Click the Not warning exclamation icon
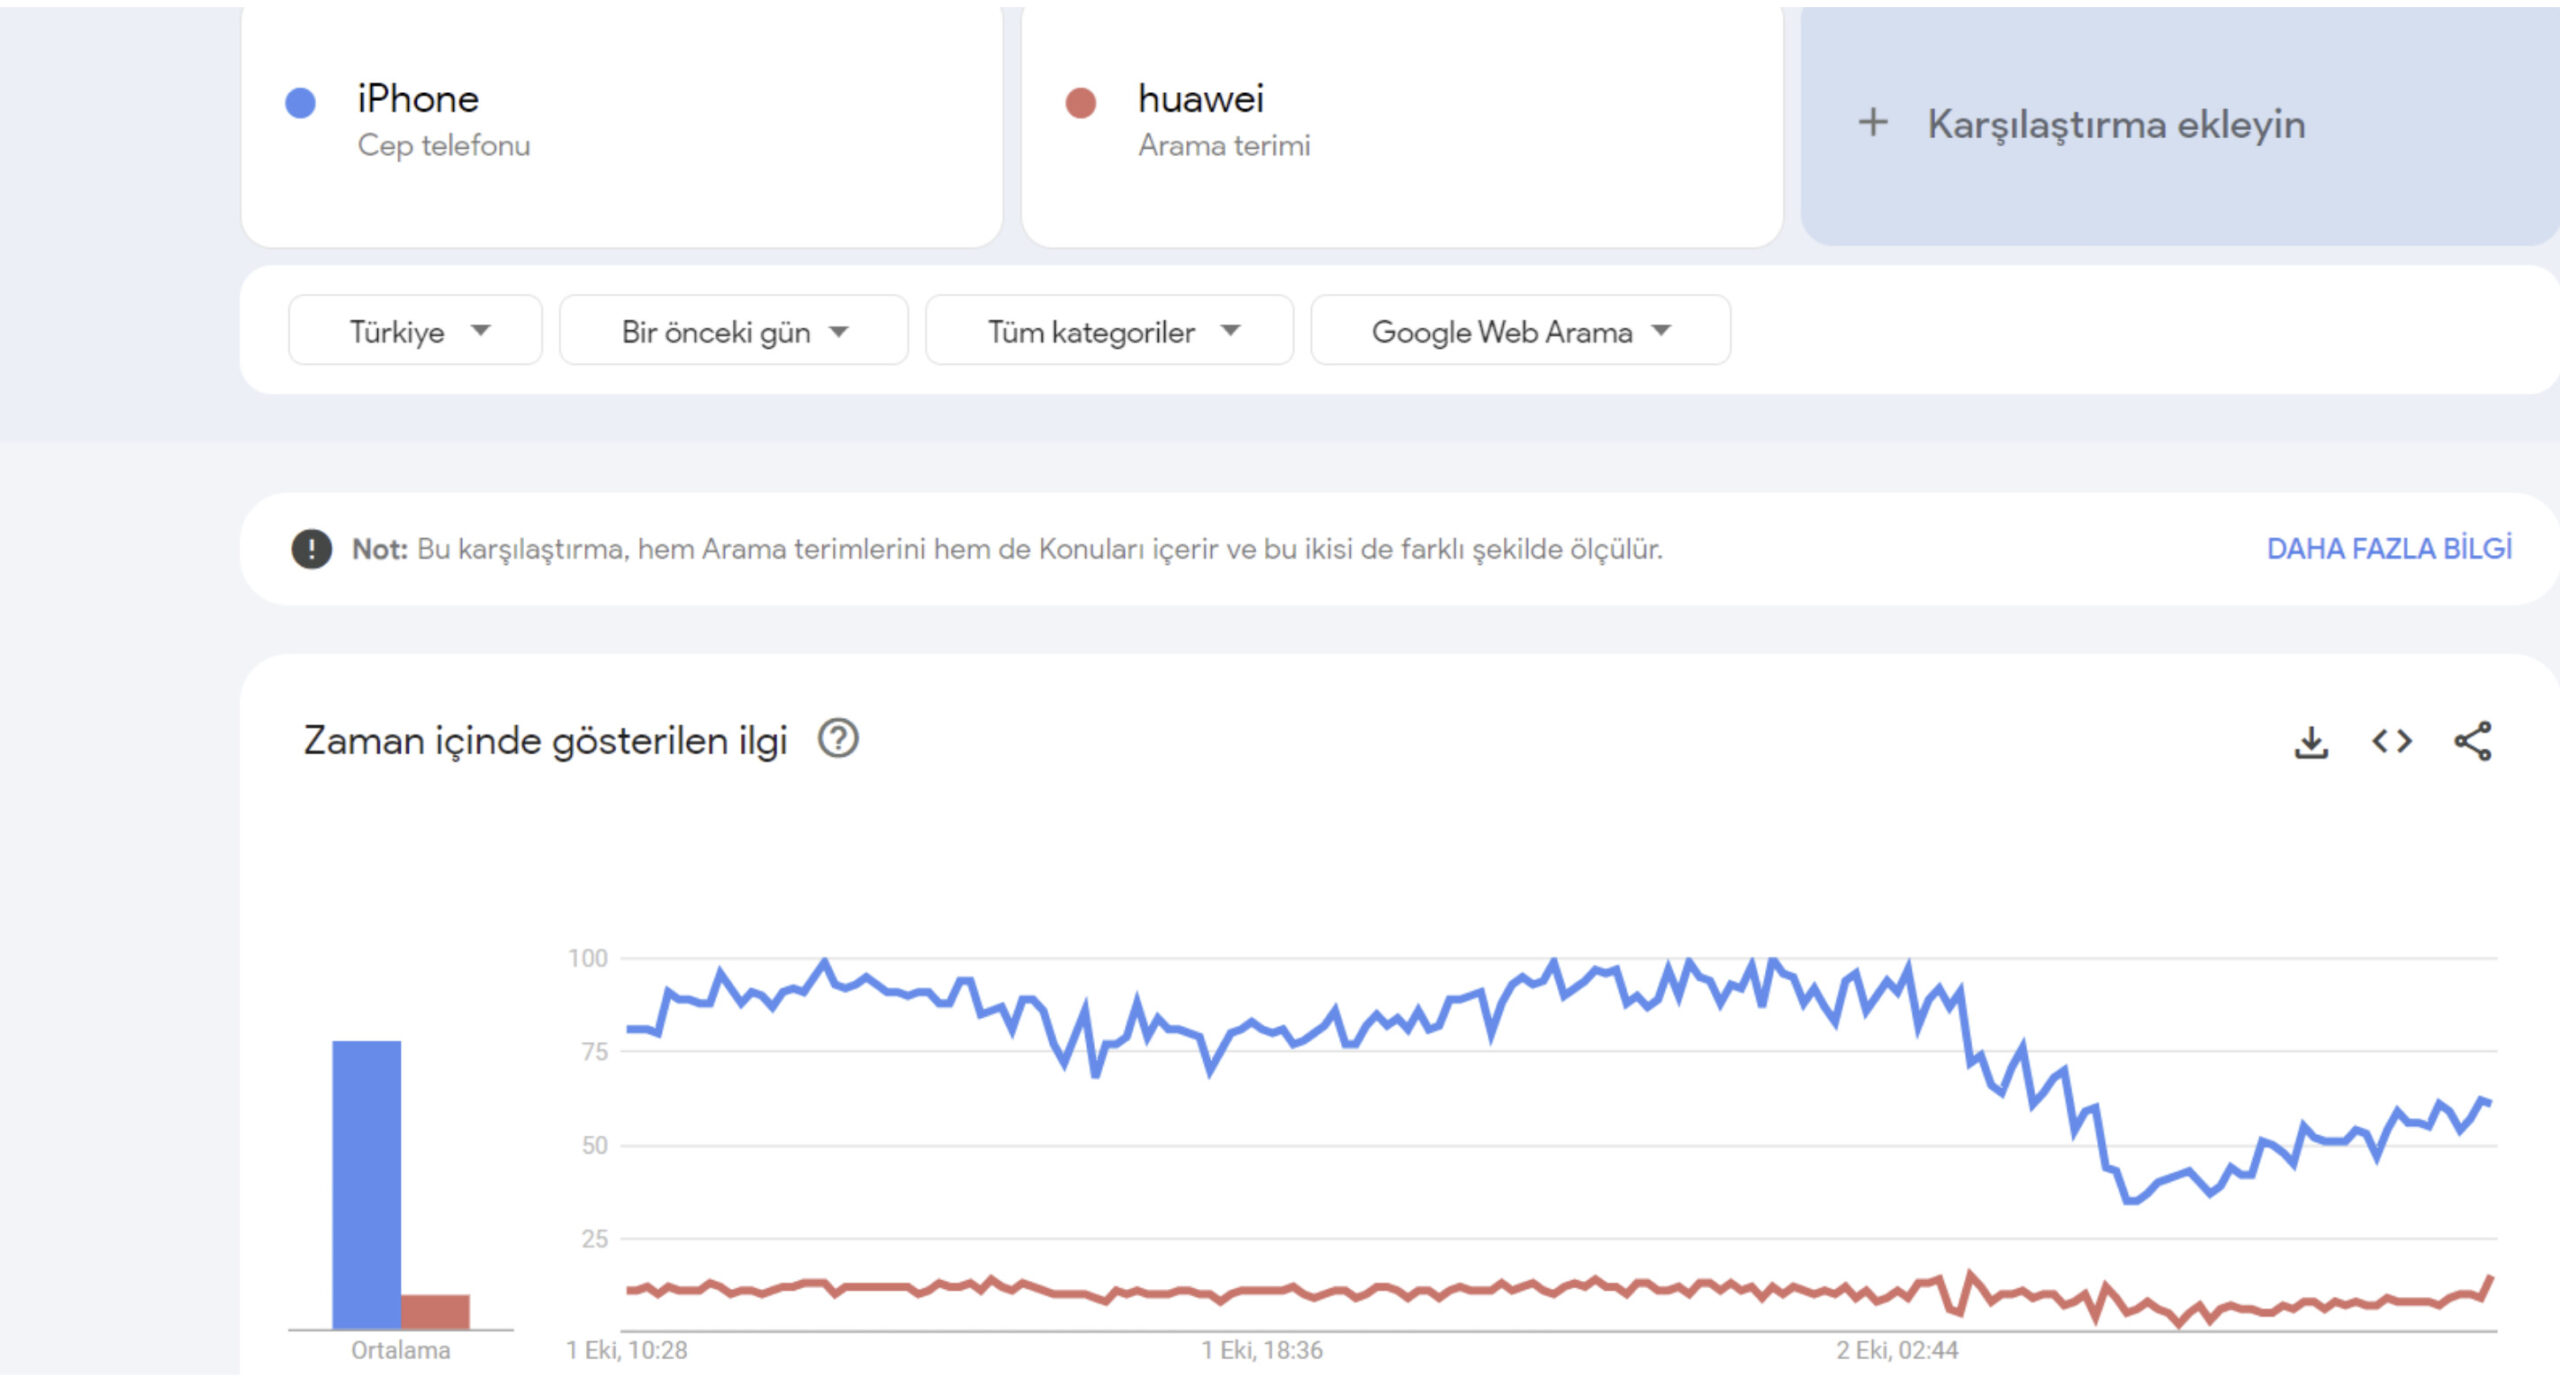The width and height of the screenshot is (2560, 1381). tap(311, 549)
